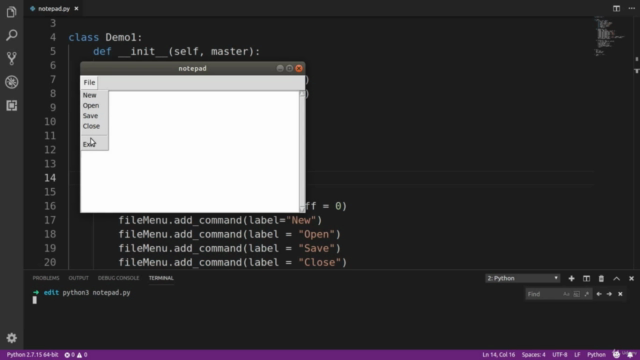Toggle Use Regular Expression in terminal Find

point(587,294)
